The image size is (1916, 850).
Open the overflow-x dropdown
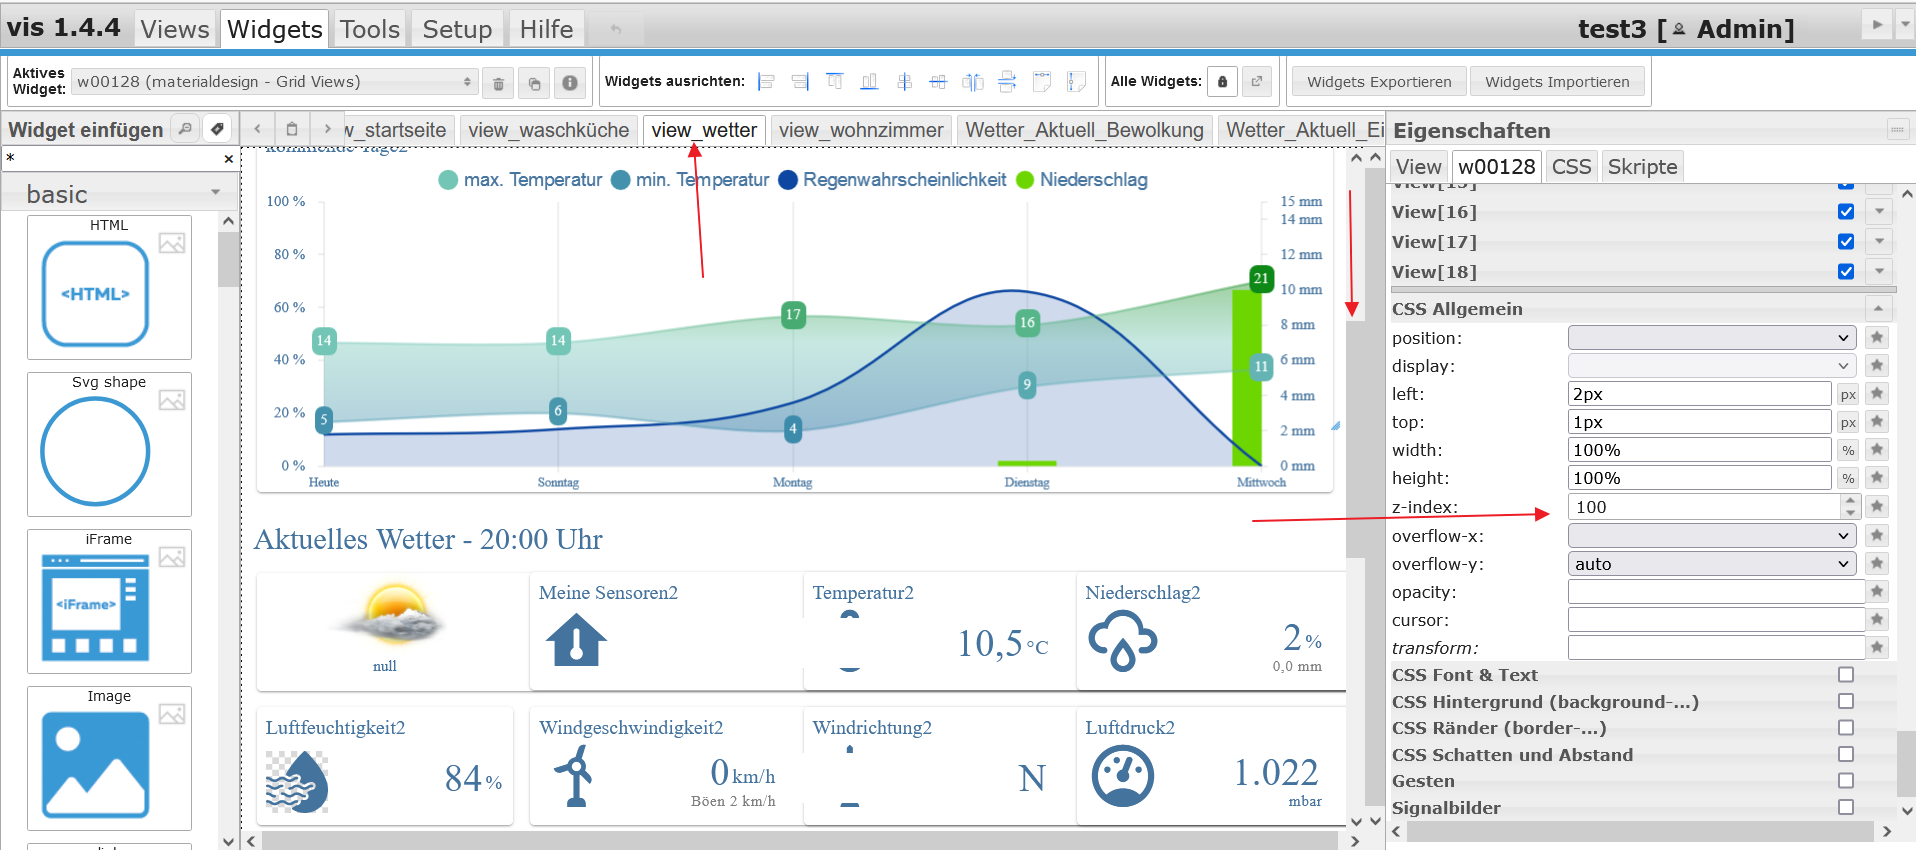click(x=1711, y=536)
